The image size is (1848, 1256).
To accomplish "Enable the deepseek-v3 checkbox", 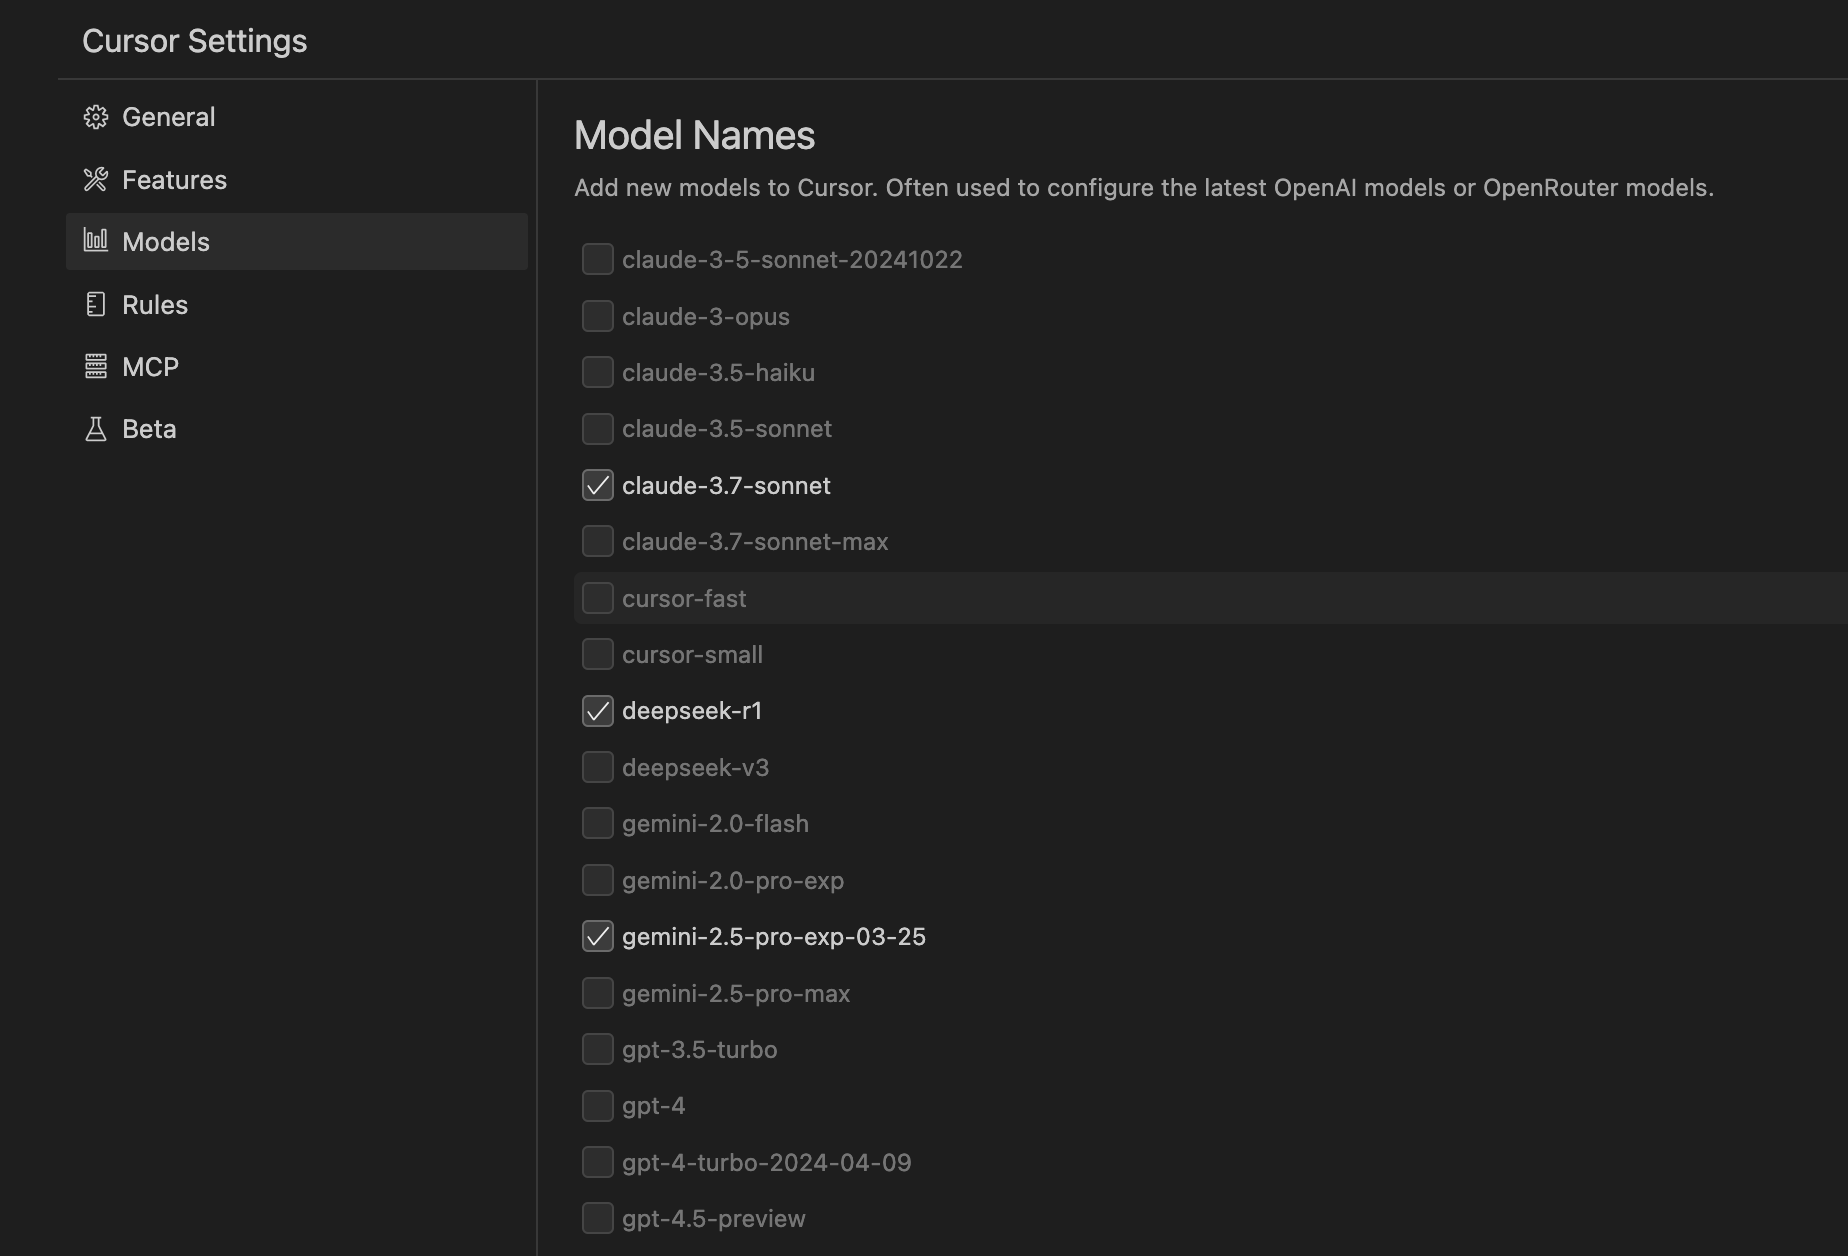I will click(598, 767).
